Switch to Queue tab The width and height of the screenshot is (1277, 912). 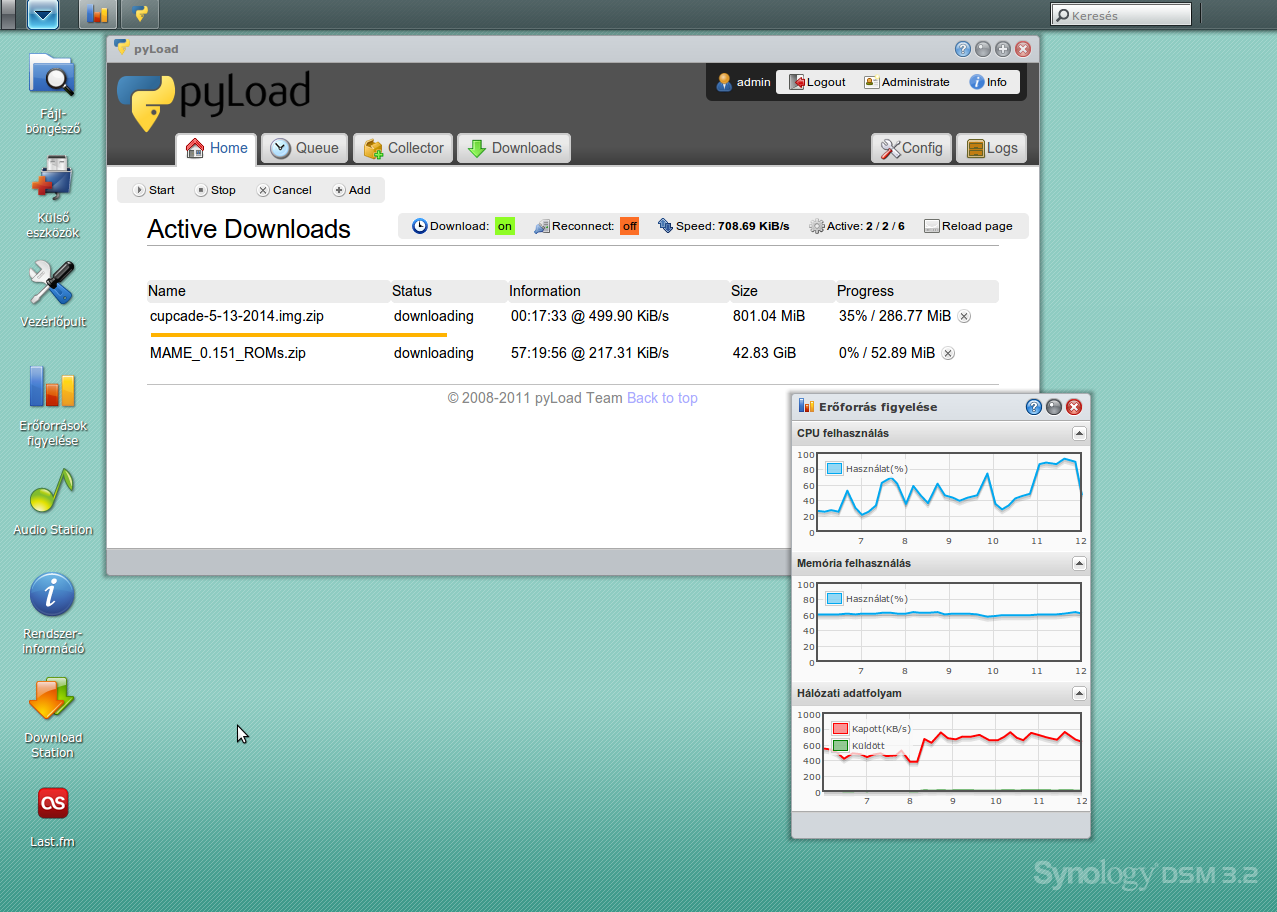[305, 148]
